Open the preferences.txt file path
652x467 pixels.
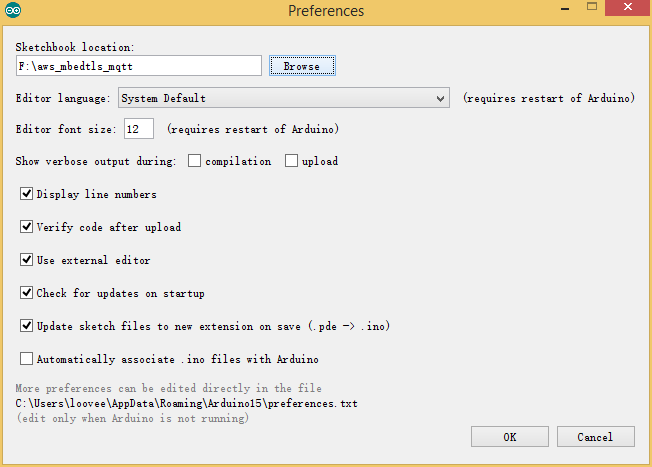pos(187,403)
